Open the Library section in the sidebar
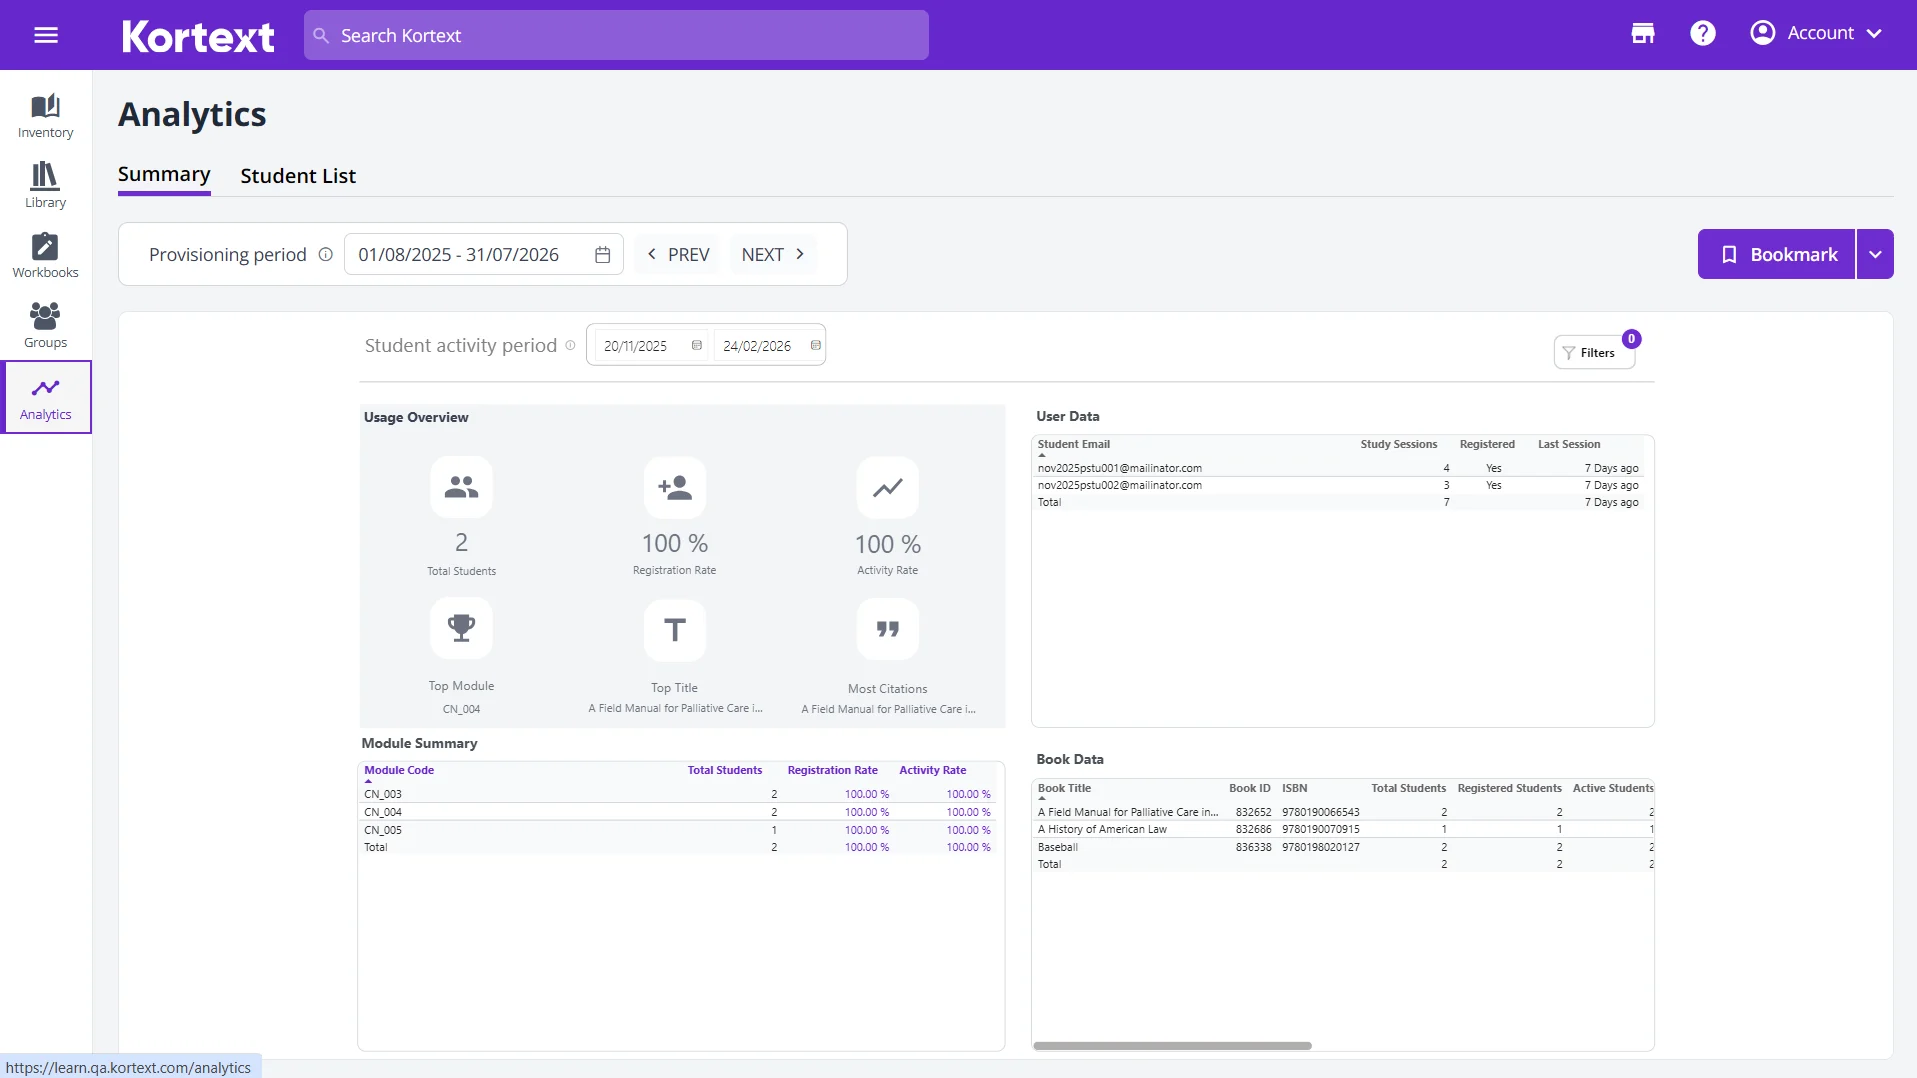This screenshot has height=1078, width=1917. pos(45,184)
